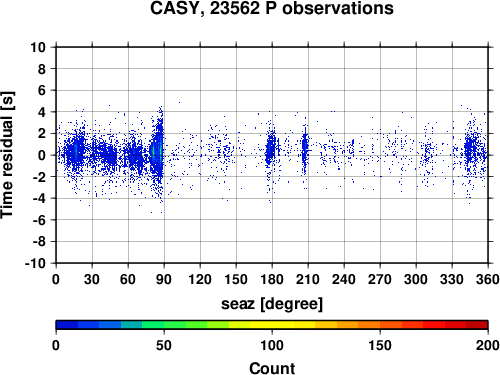The width and height of the screenshot is (500, 375).
Task: Click the x-axis tick label 90
Action: (164, 279)
